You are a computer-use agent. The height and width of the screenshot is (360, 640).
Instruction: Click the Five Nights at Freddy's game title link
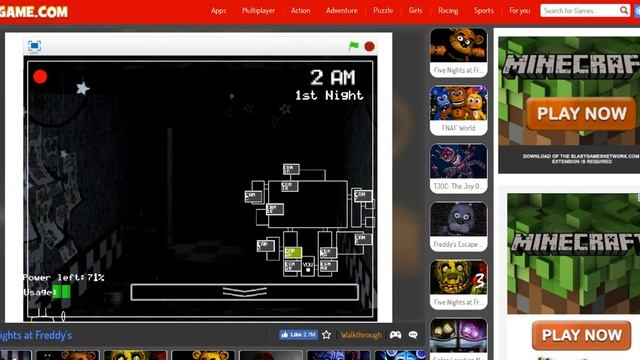click(x=36, y=336)
